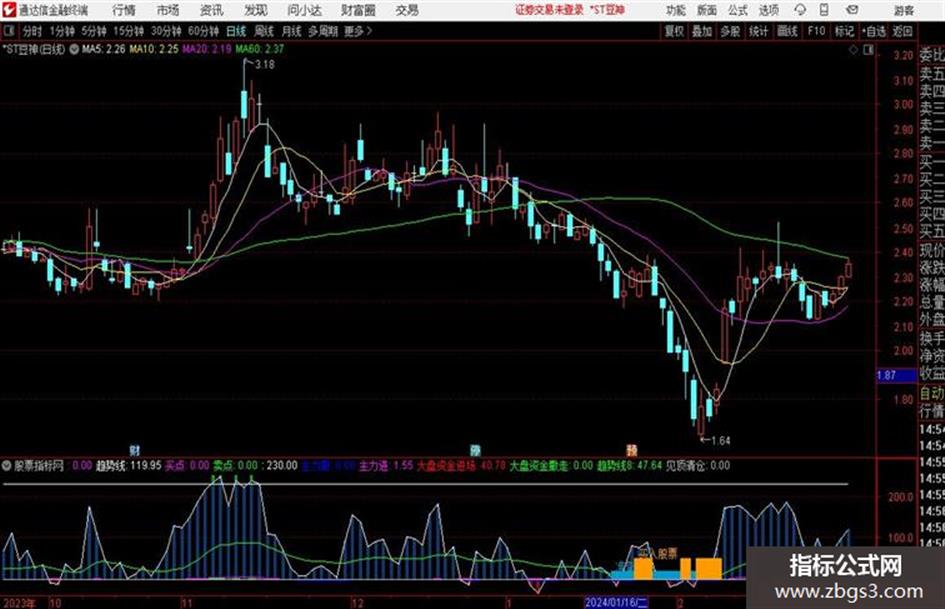Click the MA20: 2.19 label
945x609 pixels.
[x=207, y=49]
